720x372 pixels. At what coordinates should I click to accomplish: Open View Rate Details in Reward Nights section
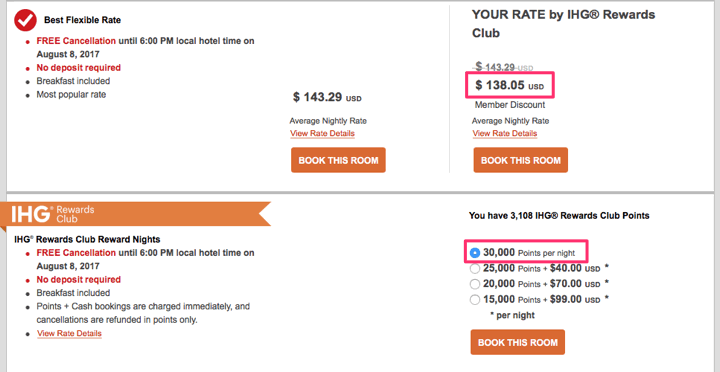point(69,333)
